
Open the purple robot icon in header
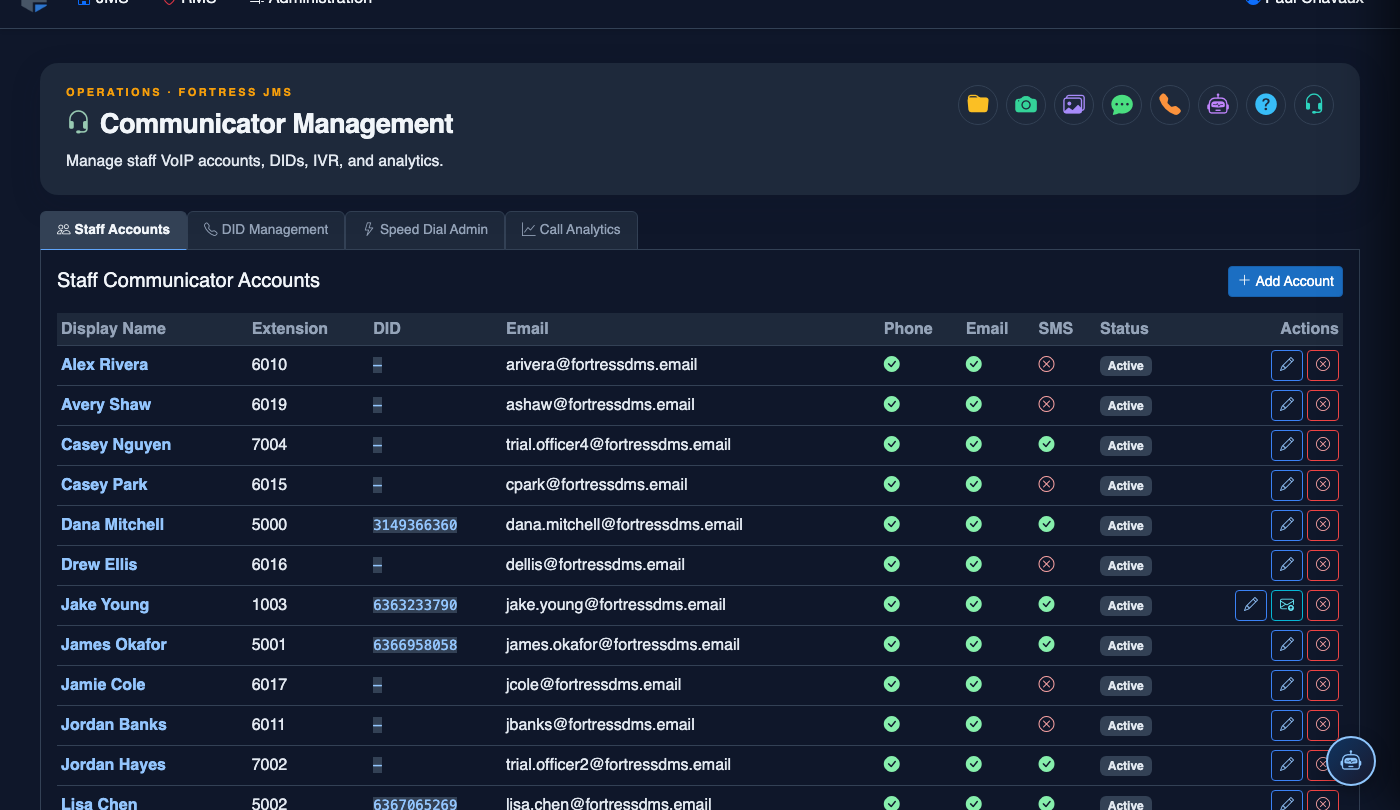(x=1218, y=104)
